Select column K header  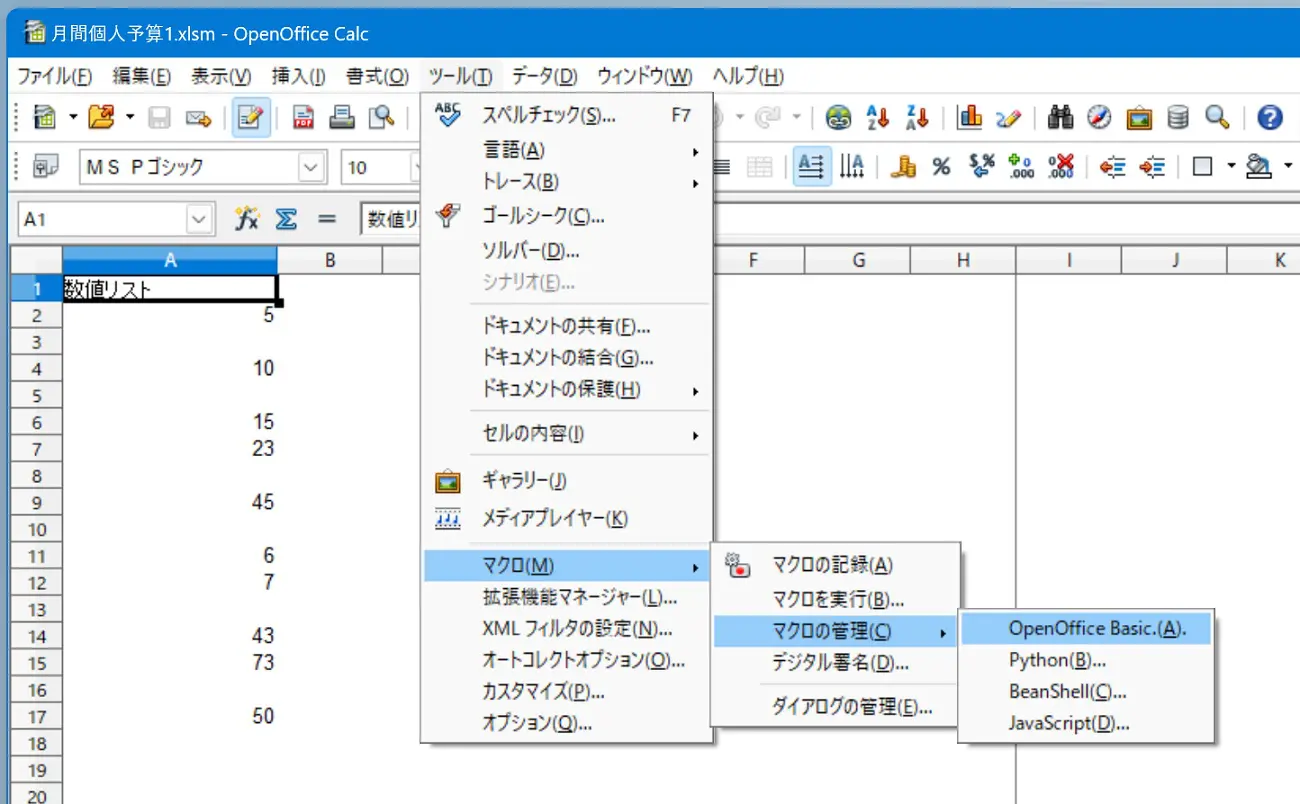(x=1280, y=260)
